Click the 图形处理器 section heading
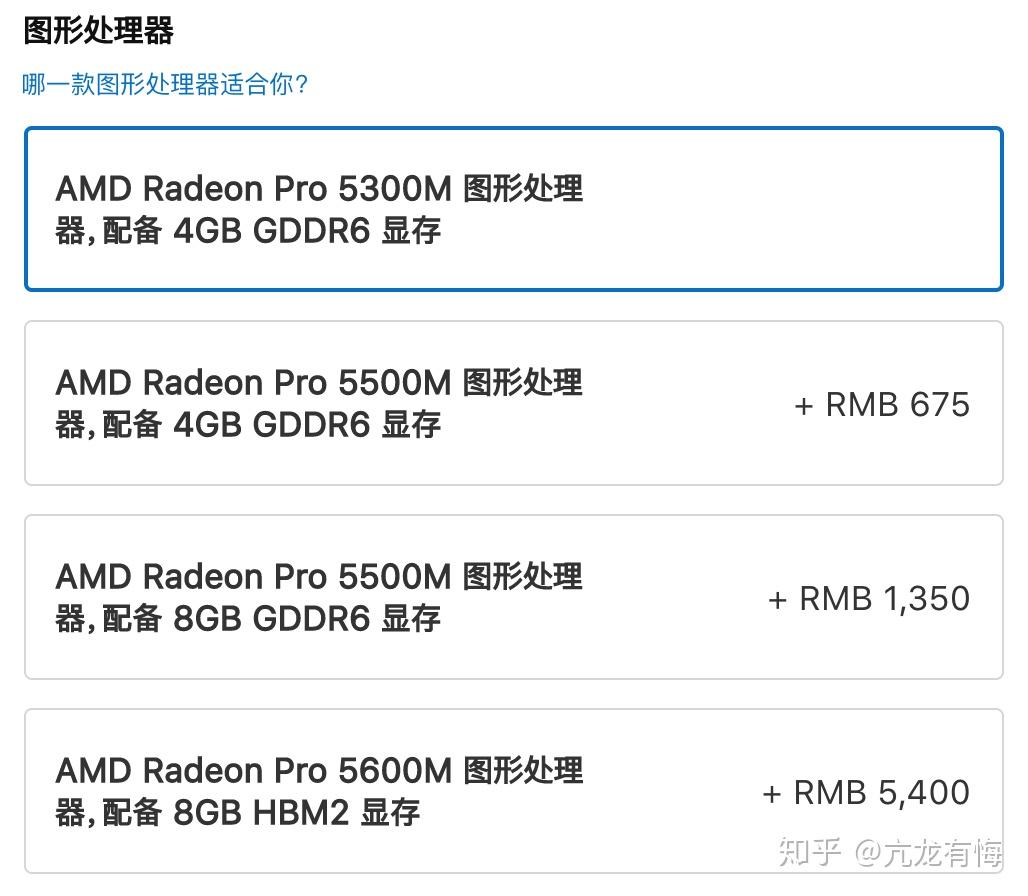1028x896 pixels. click(x=98, y=31)
